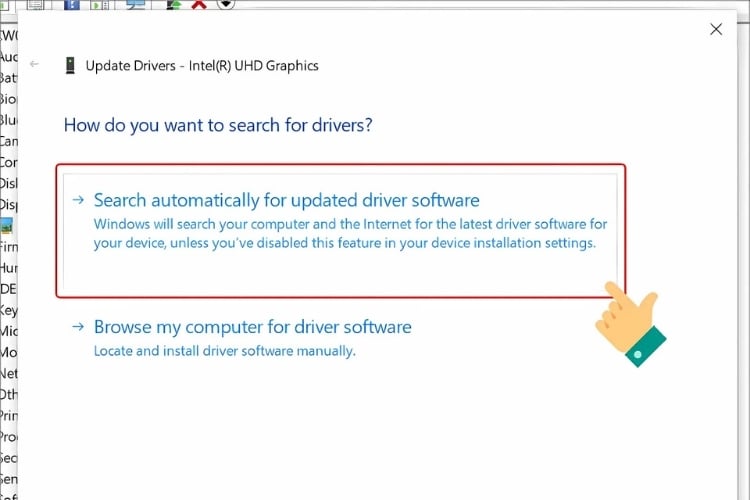This screenshot has width=750, height=500.
Task: Click the monitor scan for hardware changes icon
Action: point(135,5)
